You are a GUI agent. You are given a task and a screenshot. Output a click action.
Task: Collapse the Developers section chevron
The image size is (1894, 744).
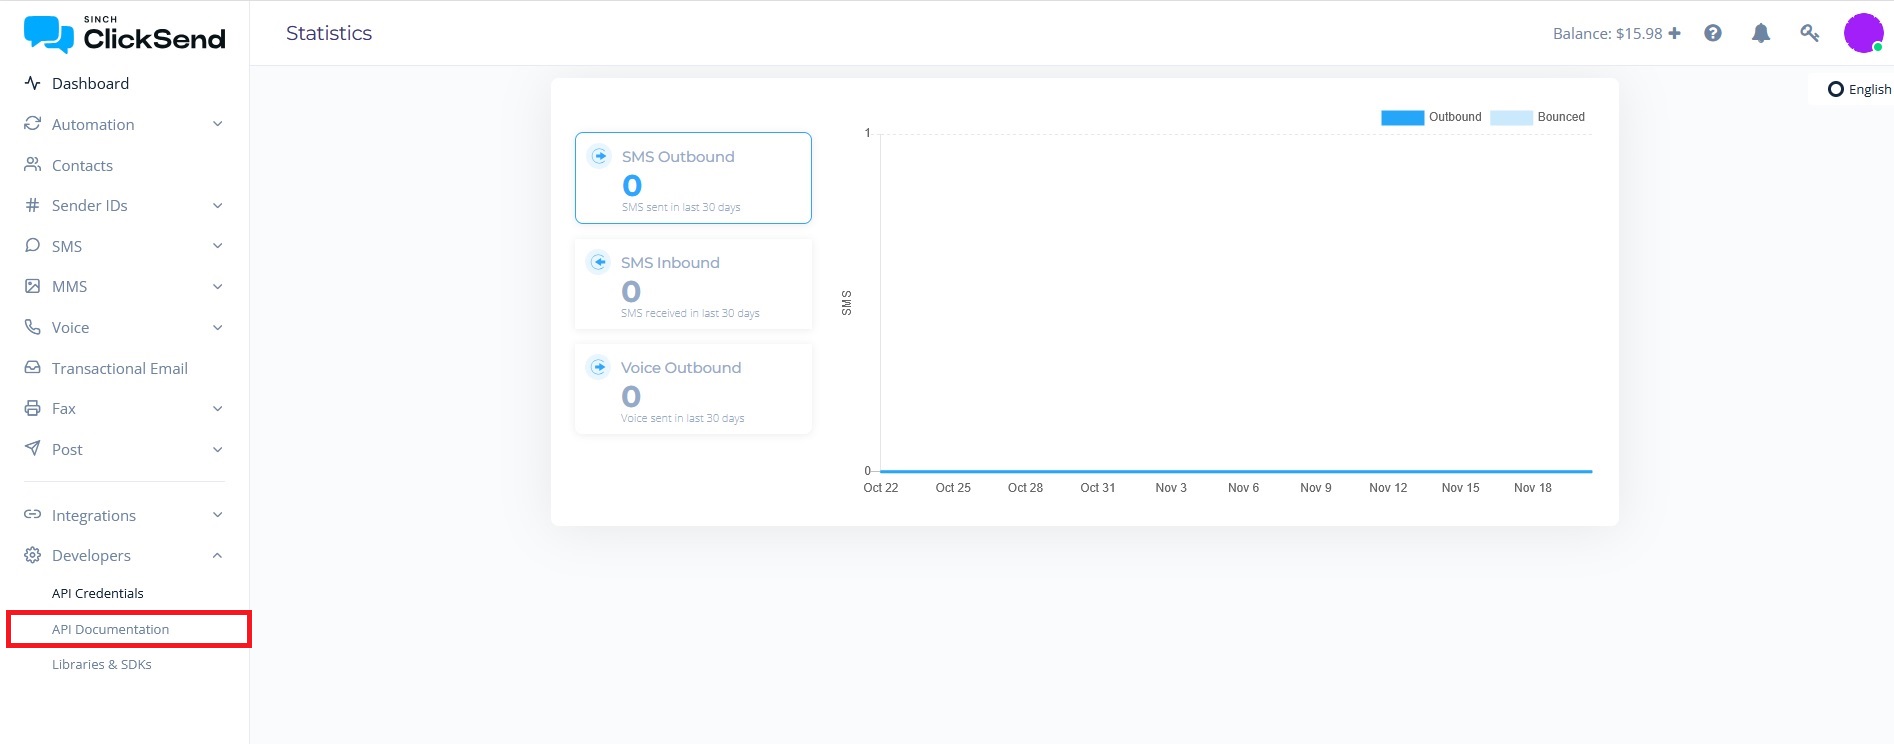pyautogui.click(x=217, y=555)
